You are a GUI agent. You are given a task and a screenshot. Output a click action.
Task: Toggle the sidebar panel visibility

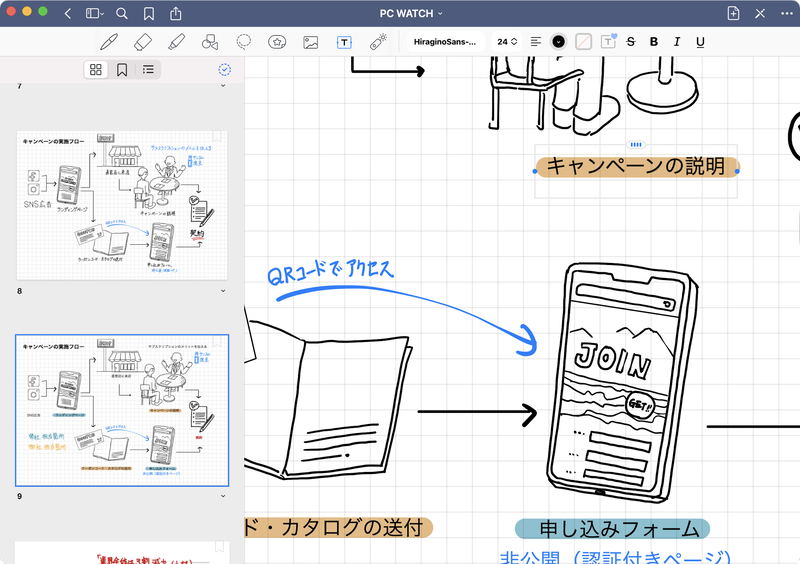point(94,13)
